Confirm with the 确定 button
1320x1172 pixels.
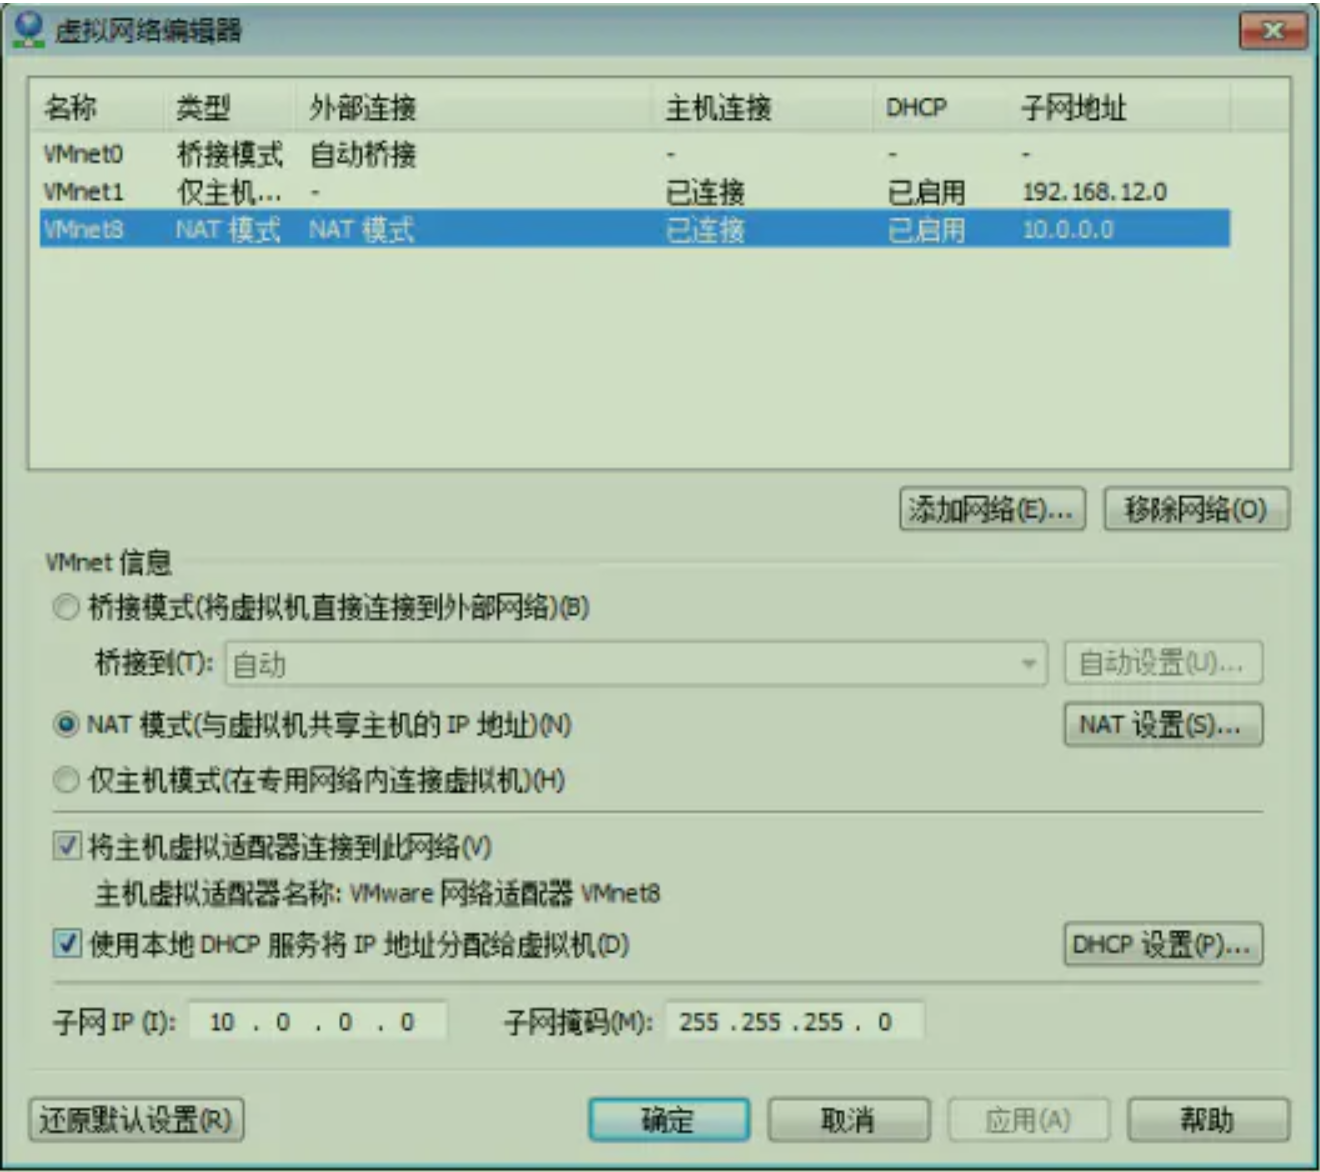coord(669,1119)
